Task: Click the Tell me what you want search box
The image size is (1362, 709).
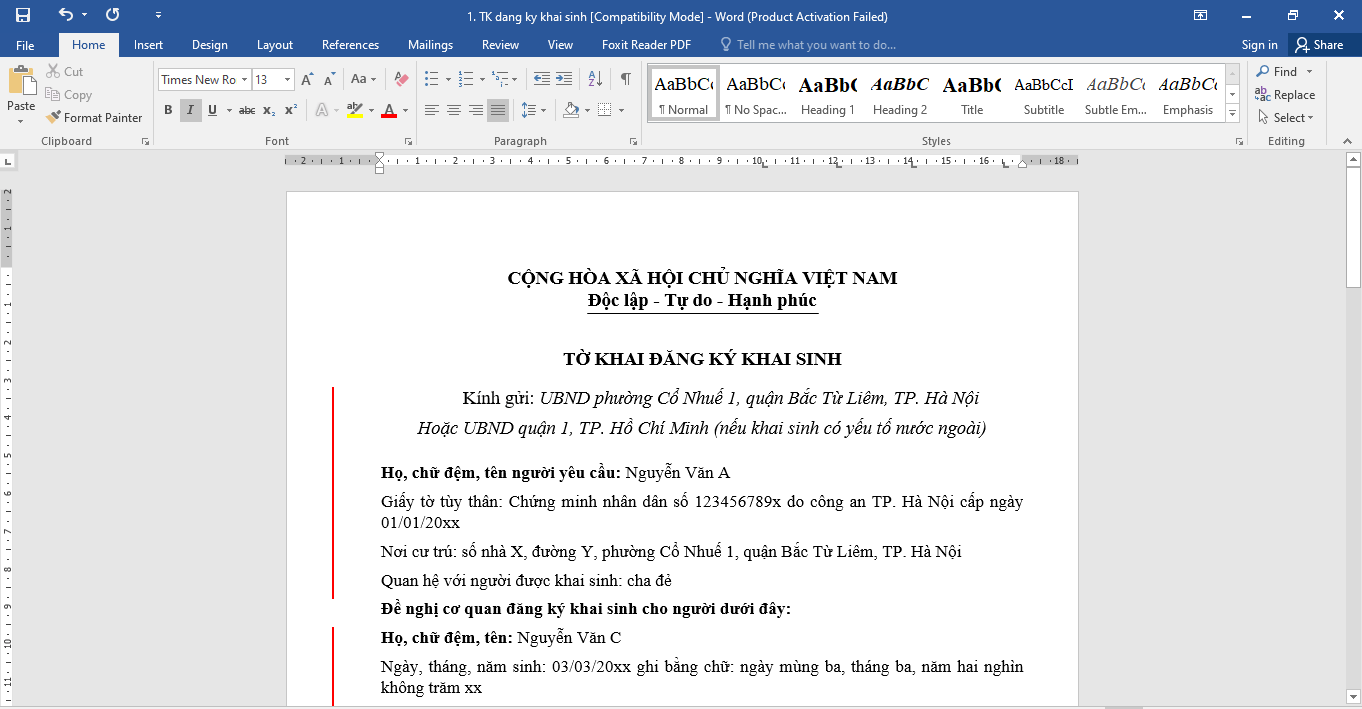Action: pyautogui.click(x=815, y=45)
